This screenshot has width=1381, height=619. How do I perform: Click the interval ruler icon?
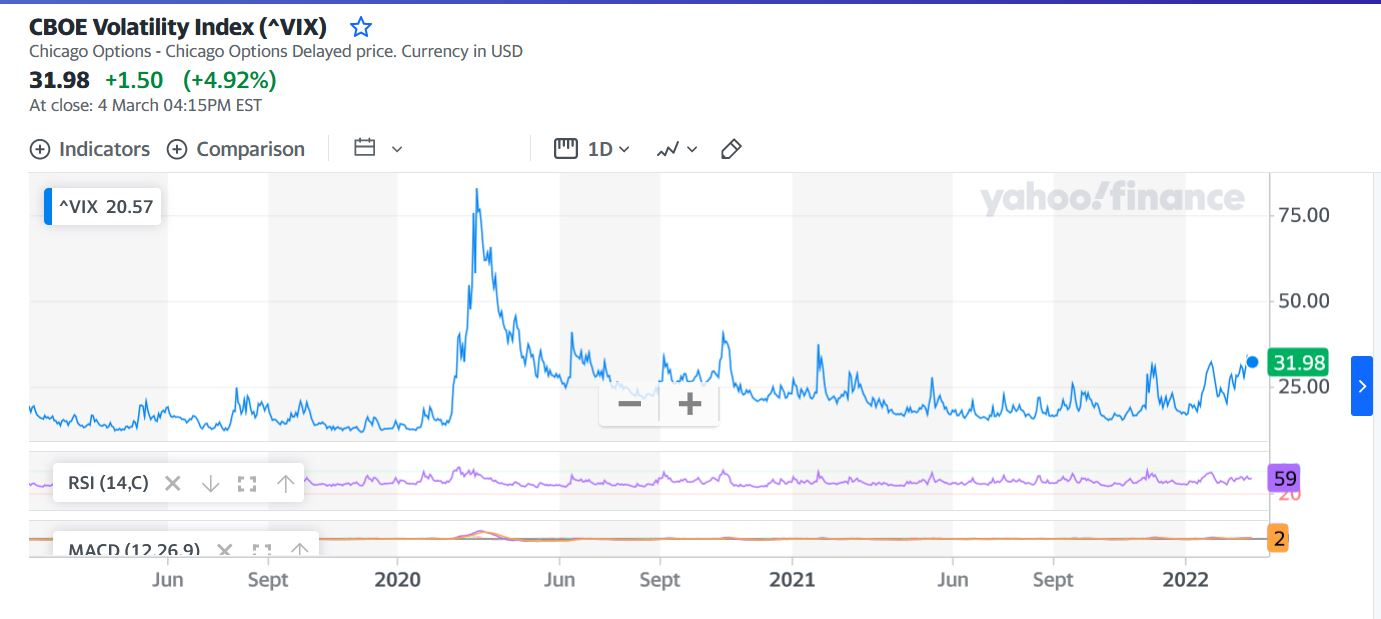(x=566, y=149)
